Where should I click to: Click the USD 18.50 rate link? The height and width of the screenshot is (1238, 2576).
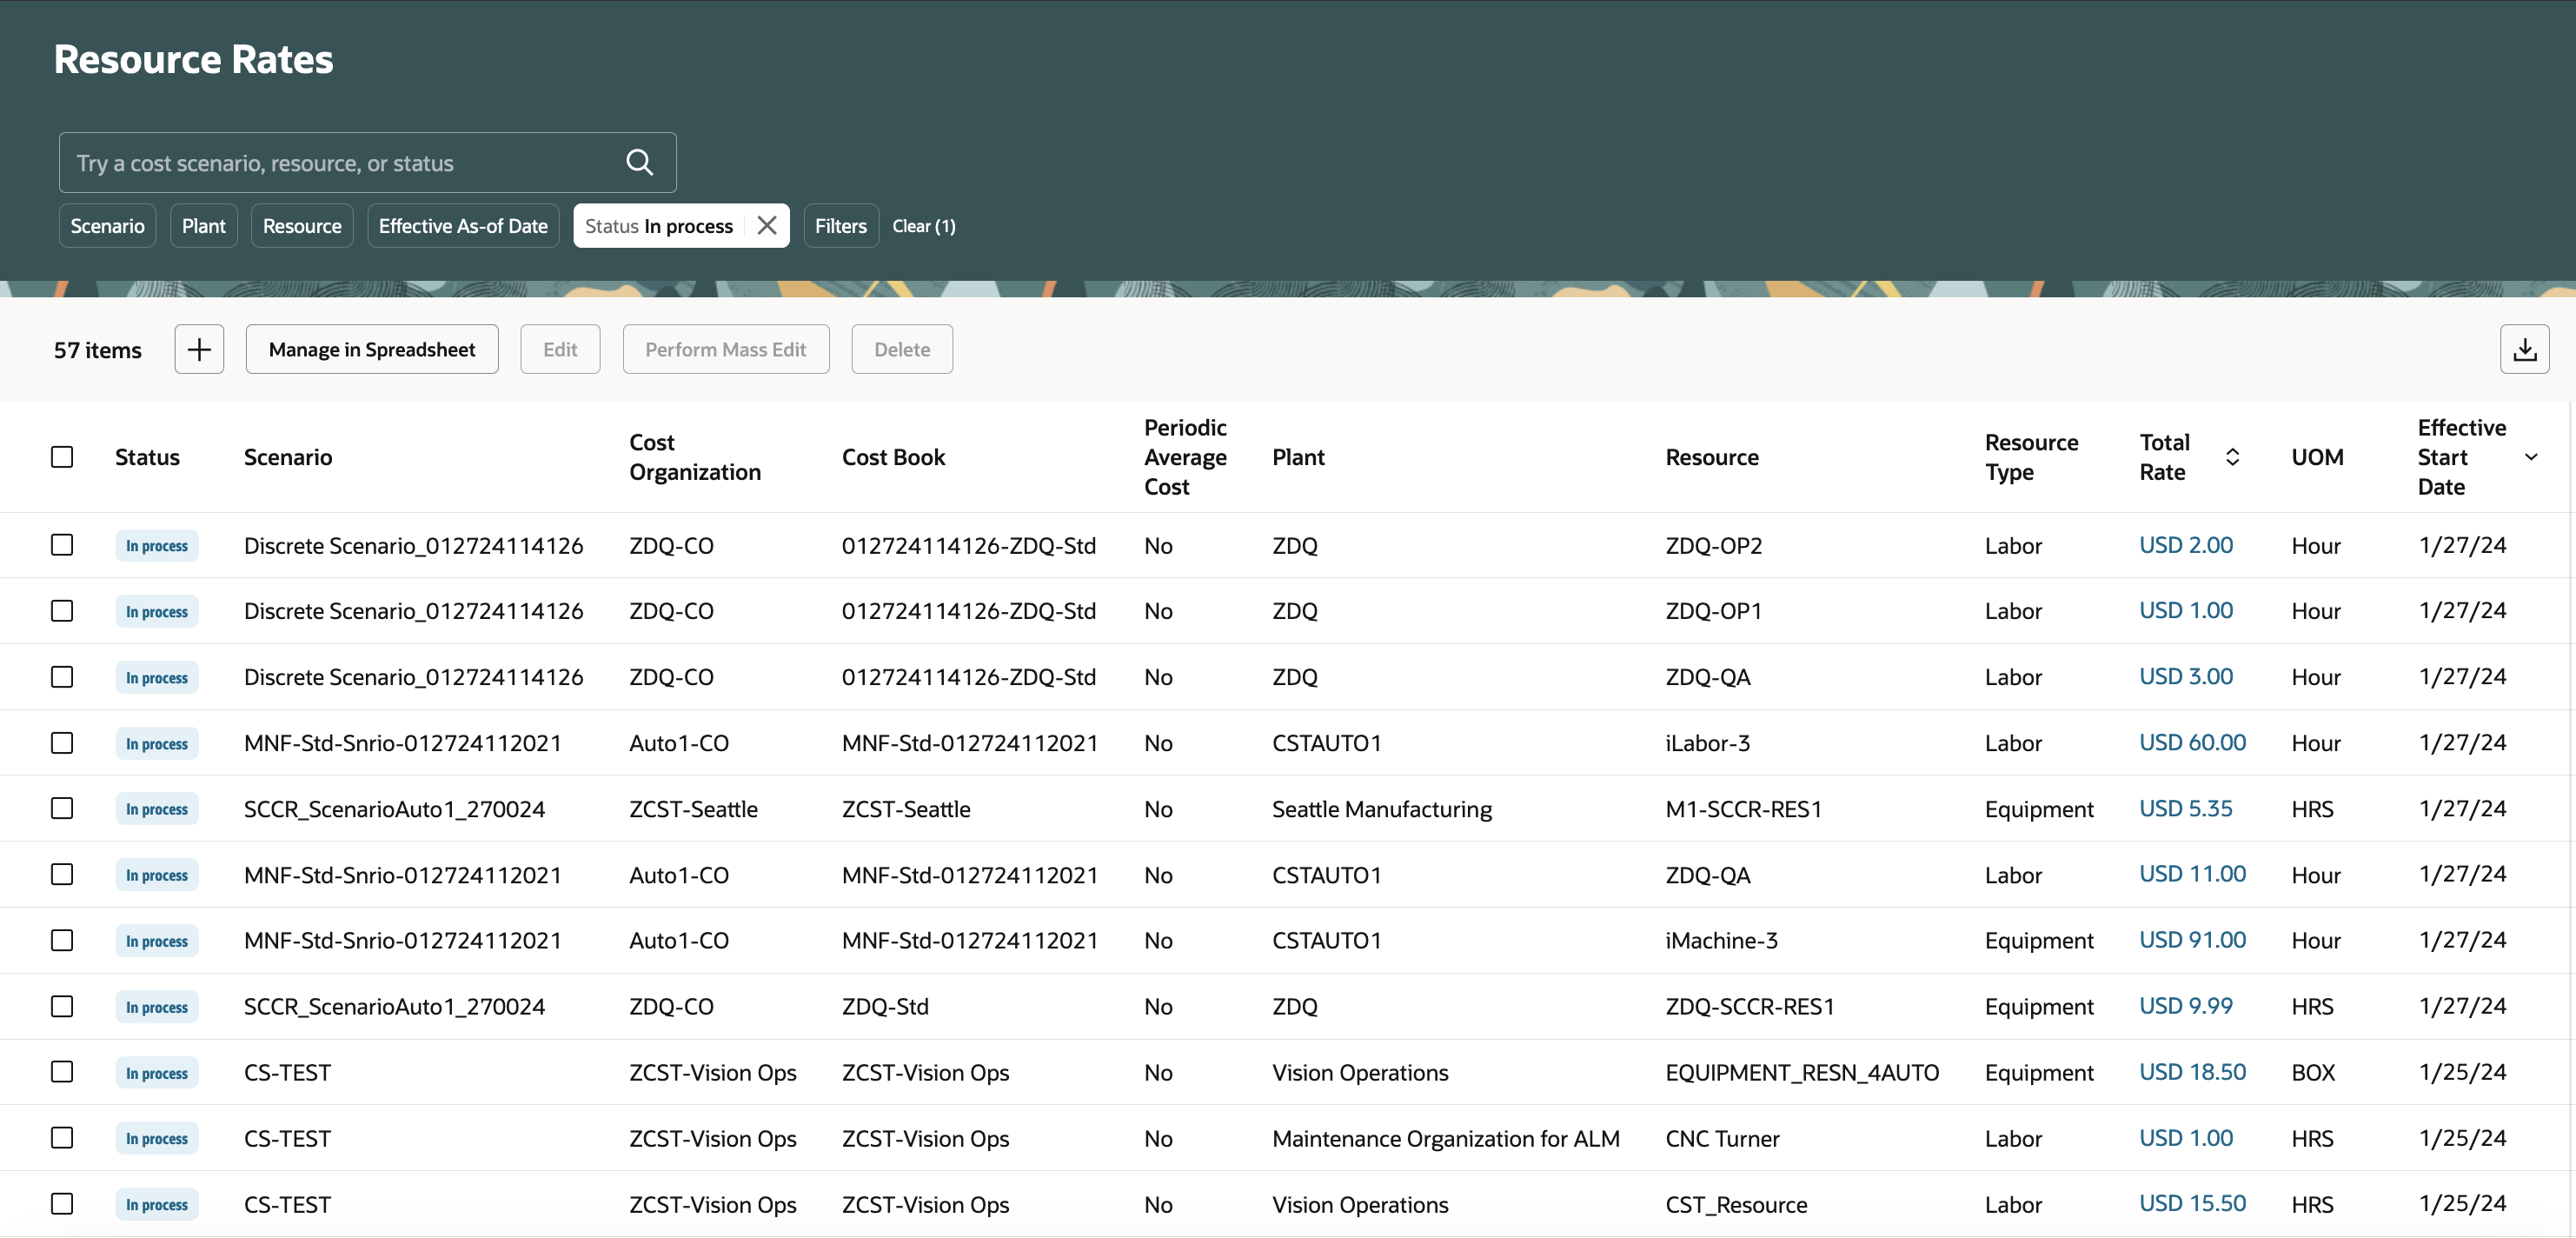2191,1071
